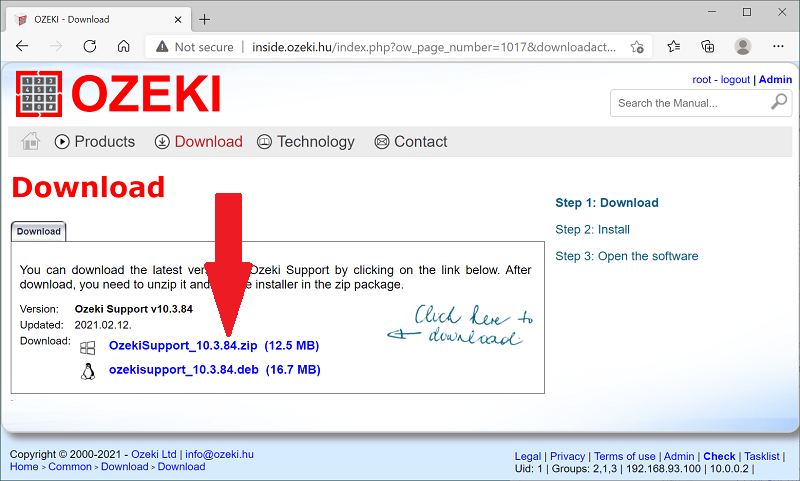Screen dimensions: 800x481
Task: Open the Favorites list icon
Action: point(673,46)
